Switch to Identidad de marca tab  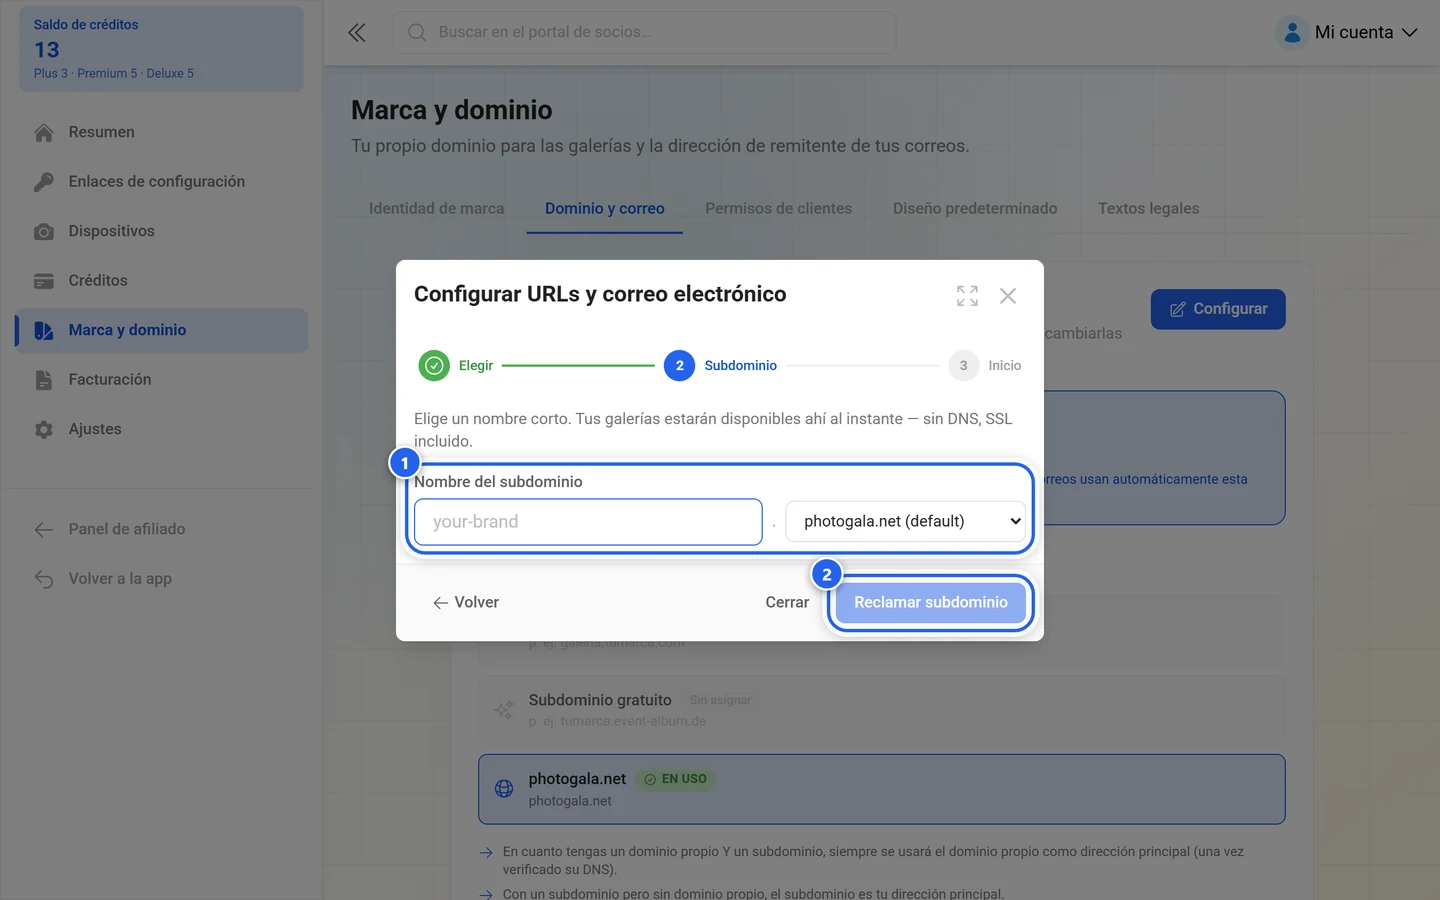tap(436, 208)
